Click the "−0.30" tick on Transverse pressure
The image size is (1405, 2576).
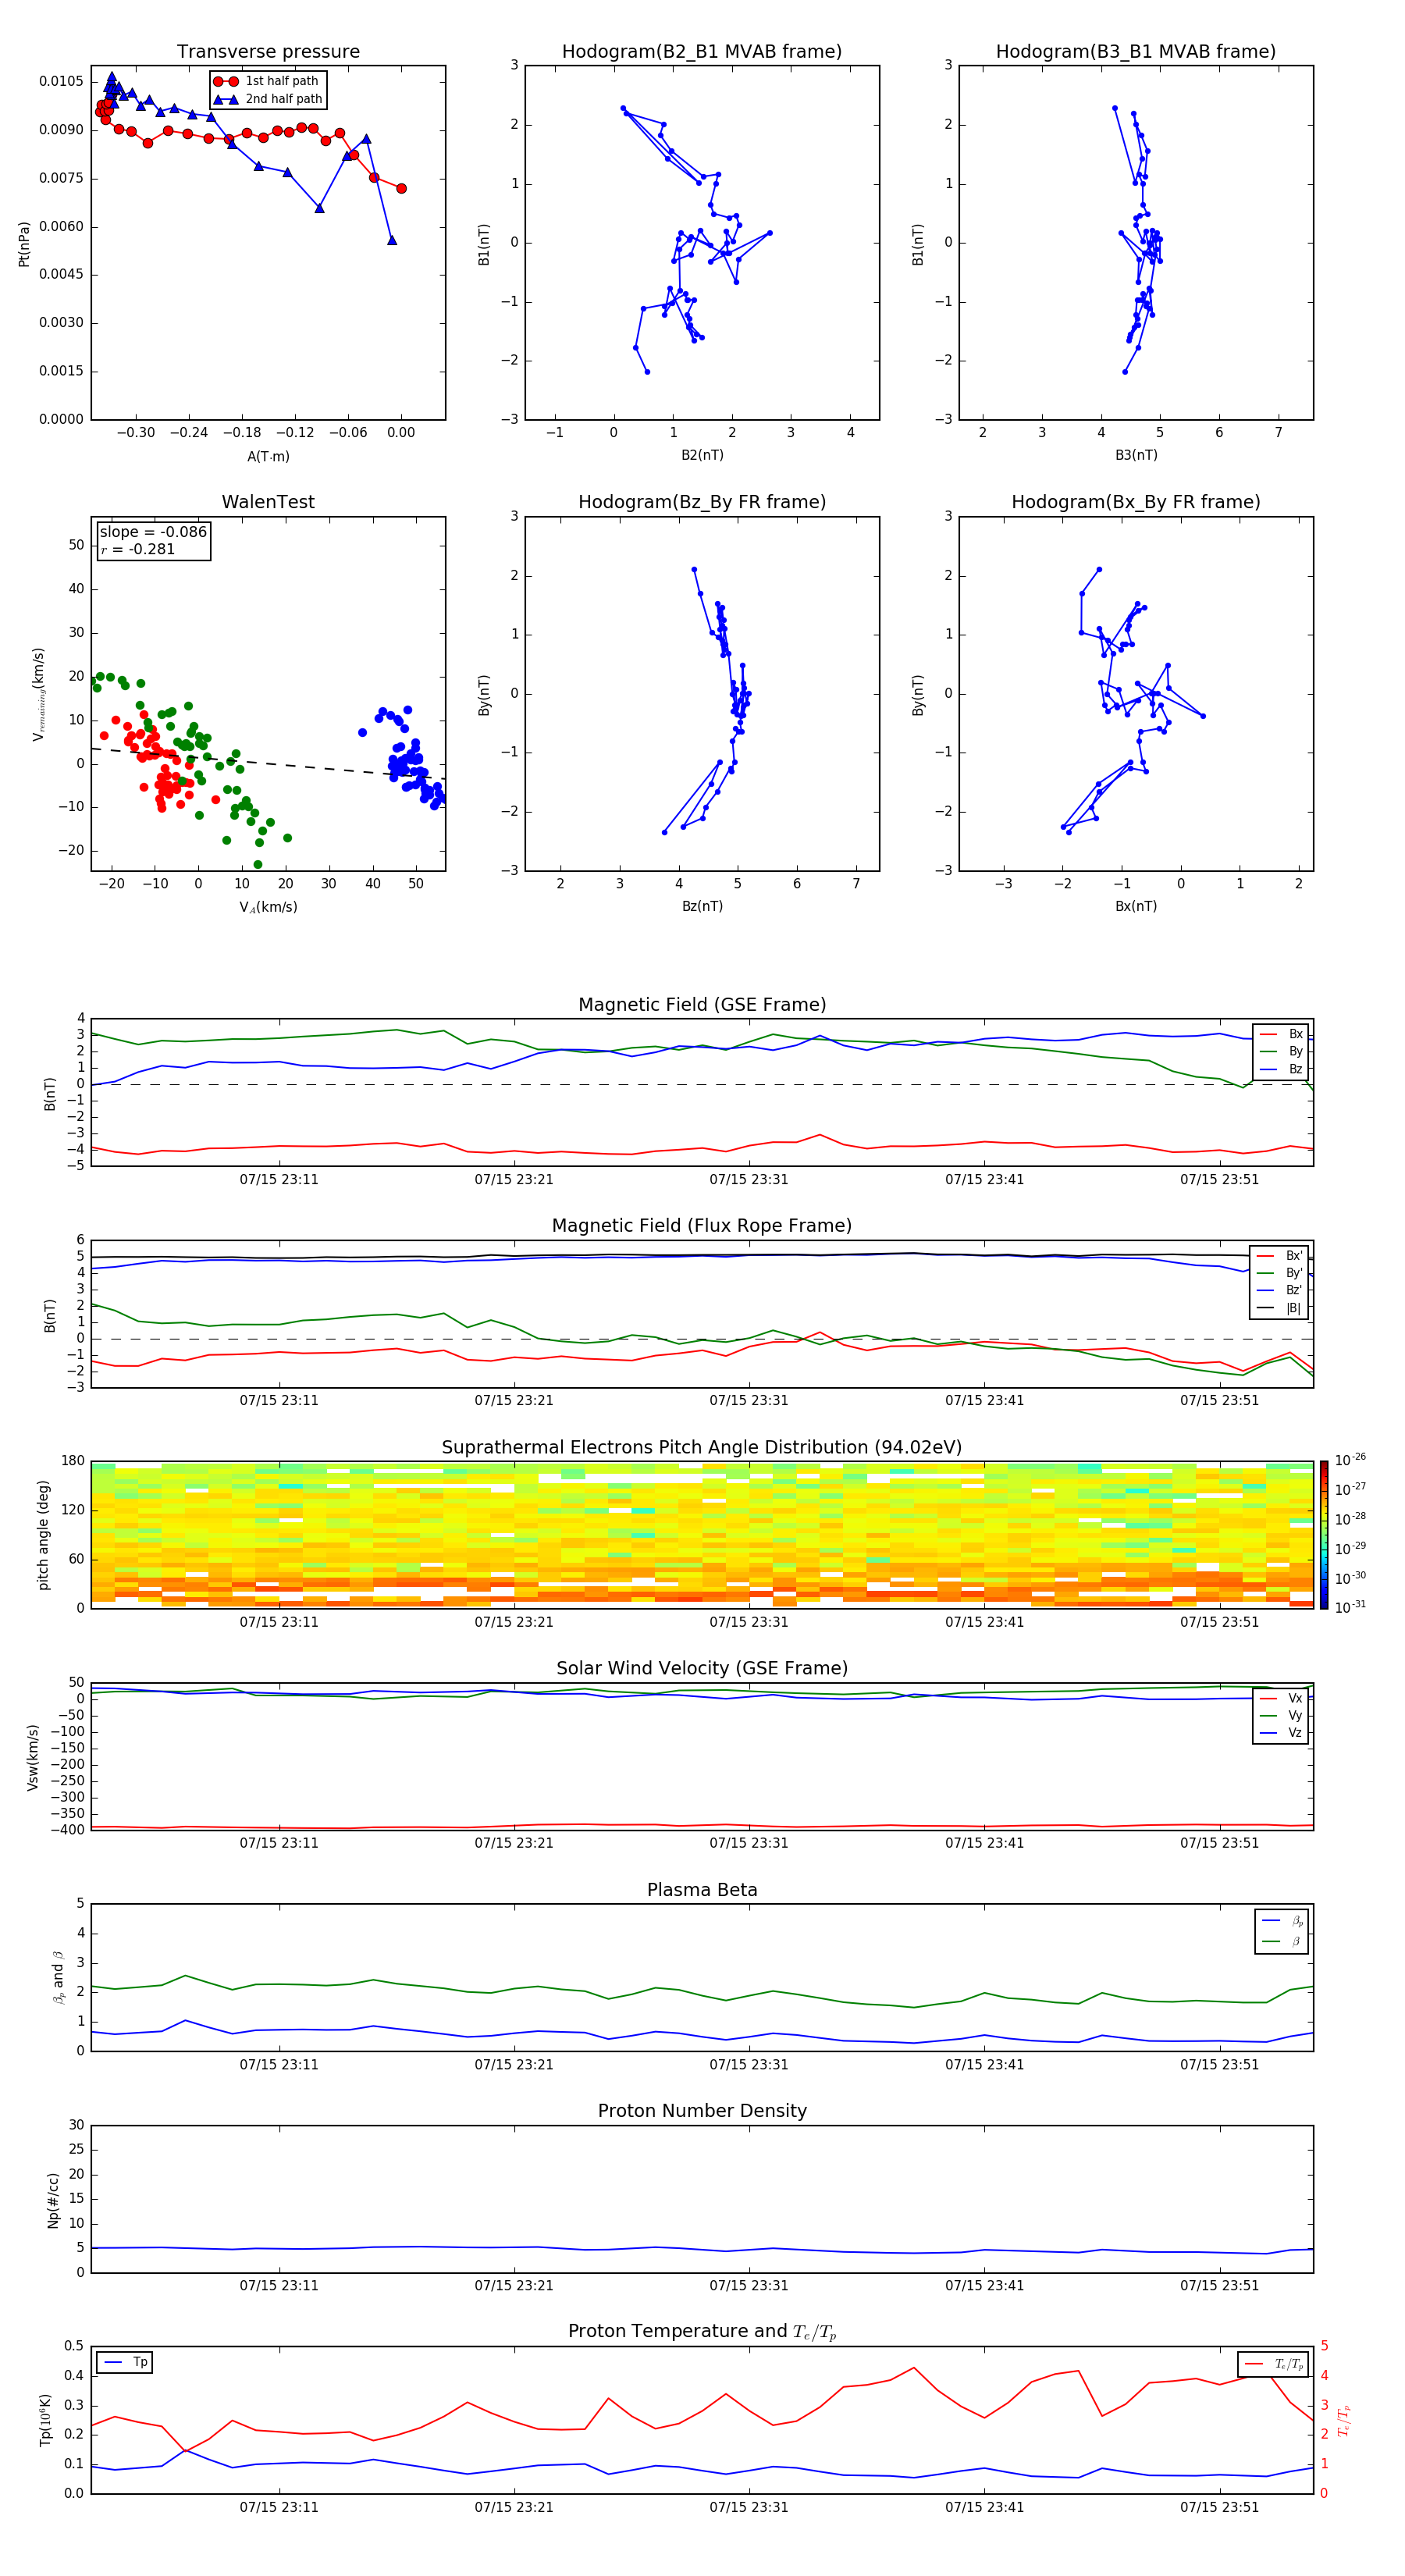click(x=136, y=433)
